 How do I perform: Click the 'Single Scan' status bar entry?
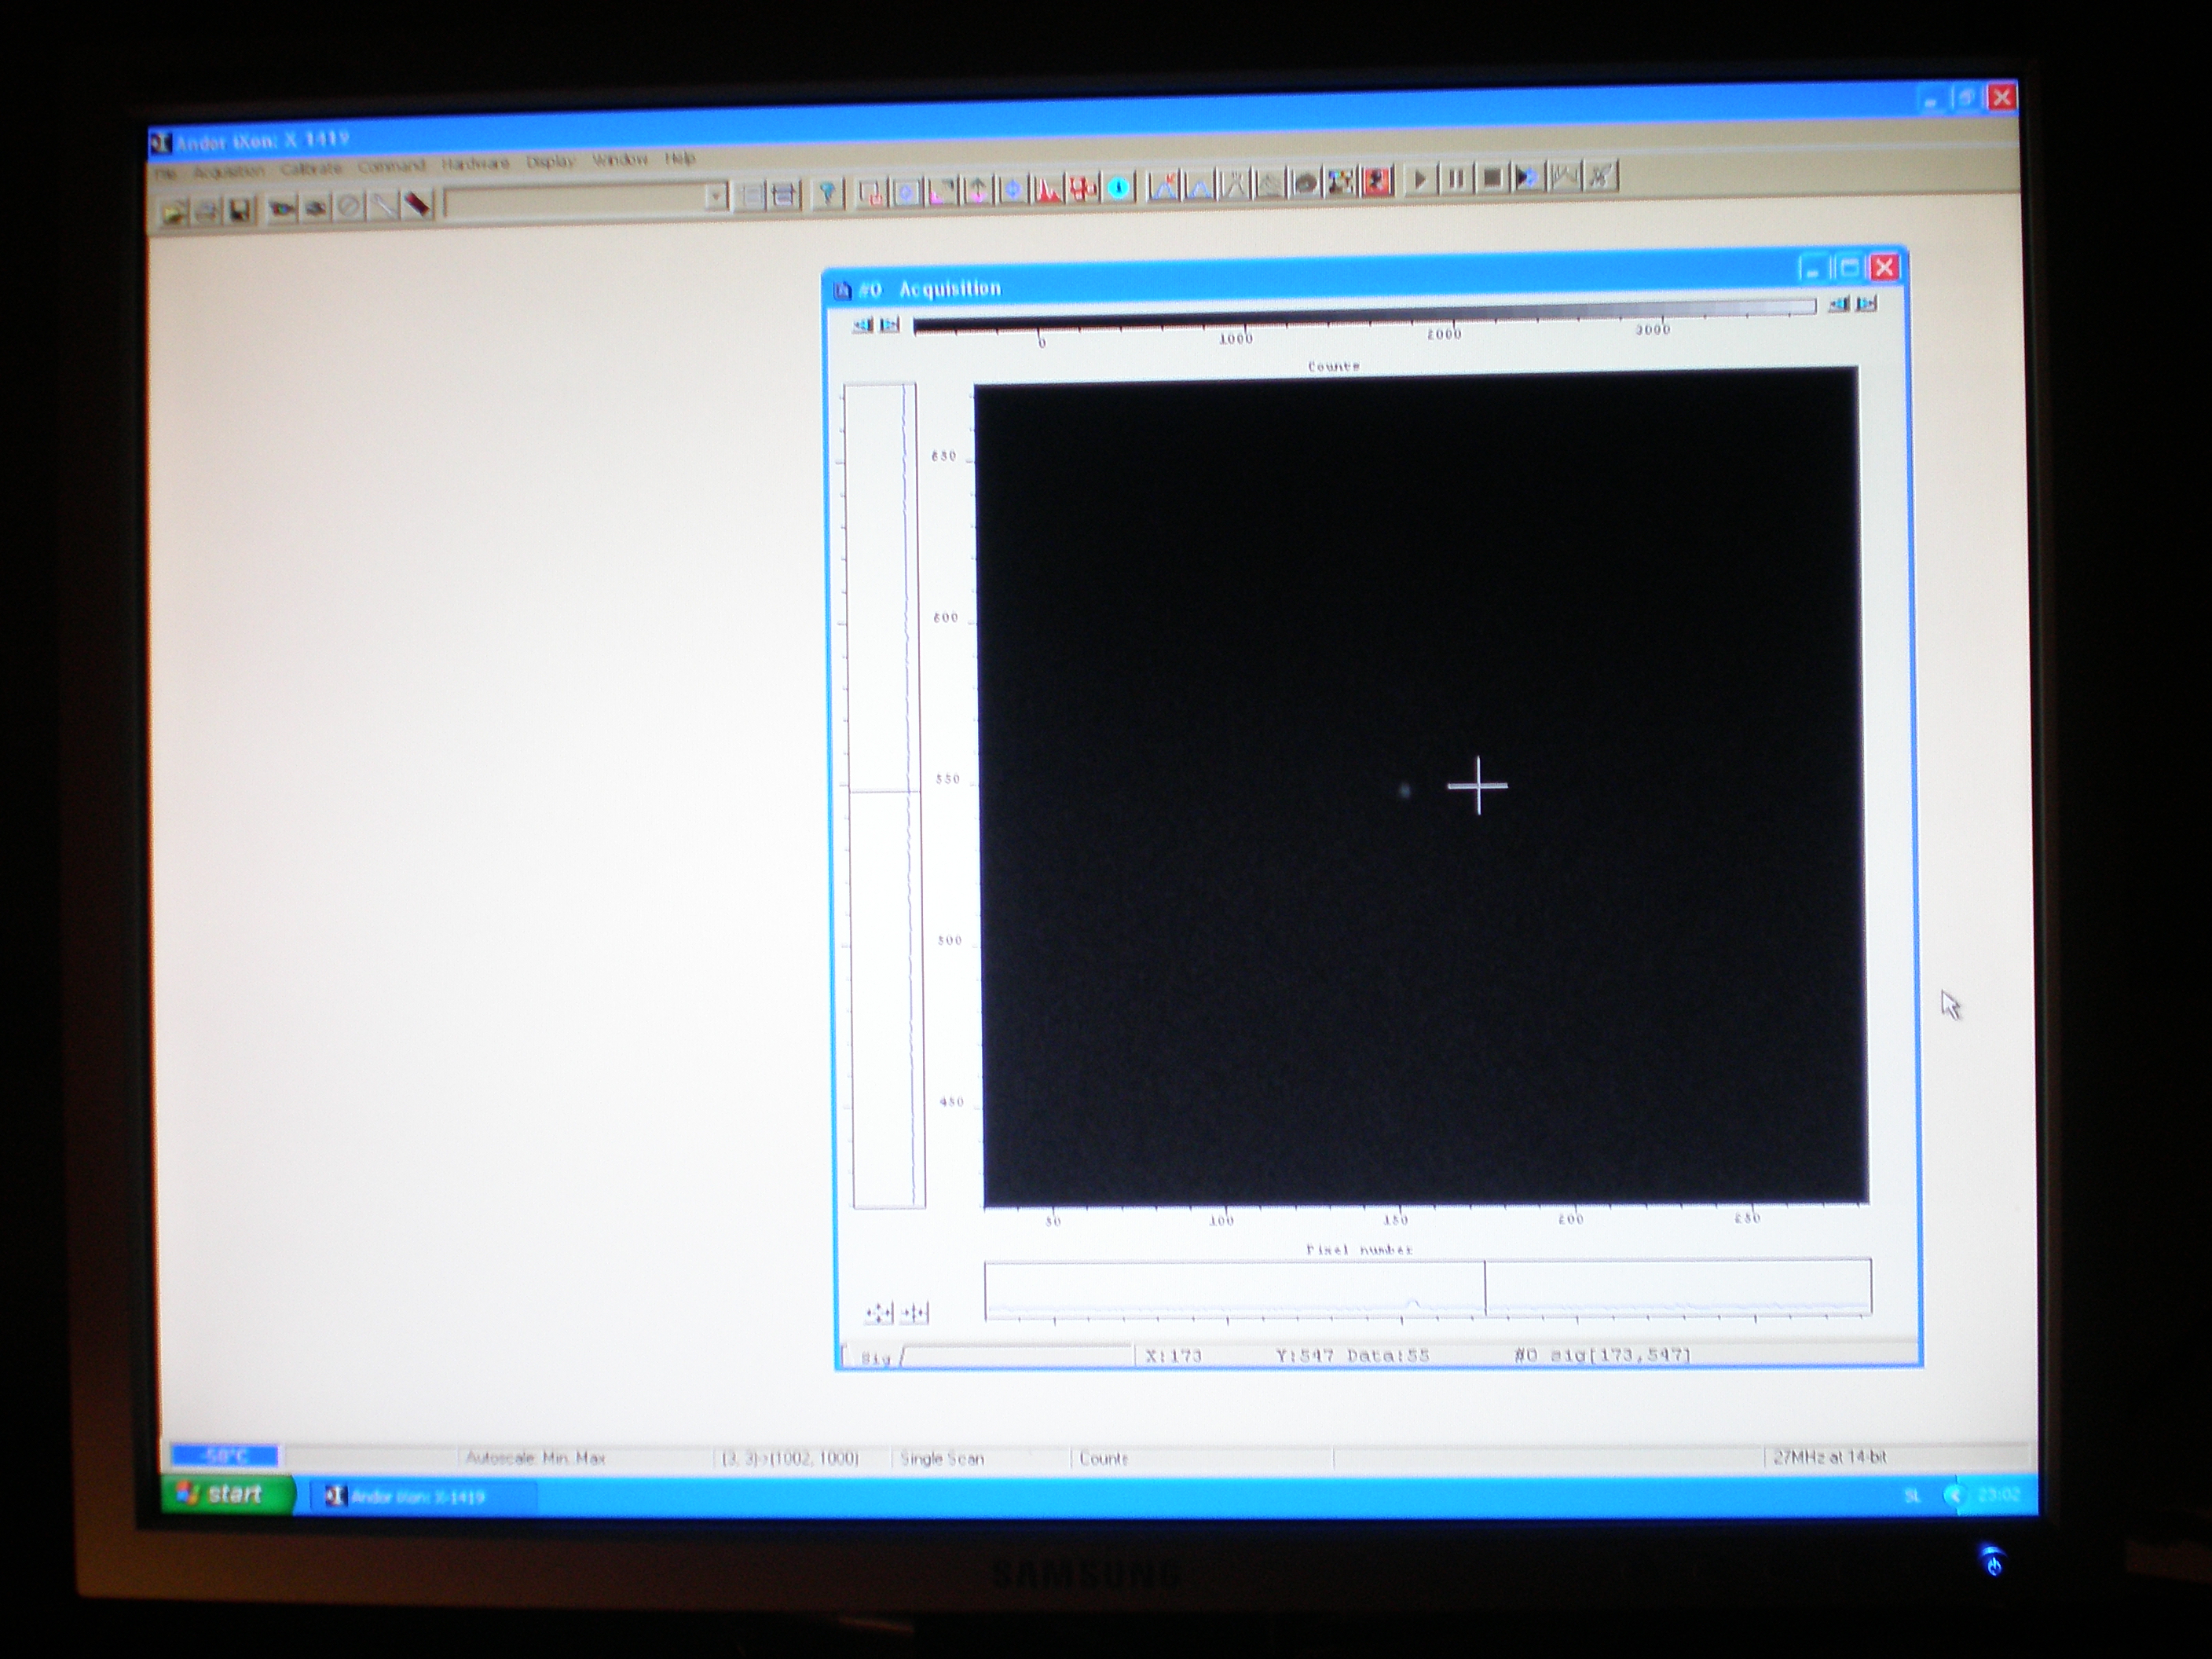[942, 1459]
